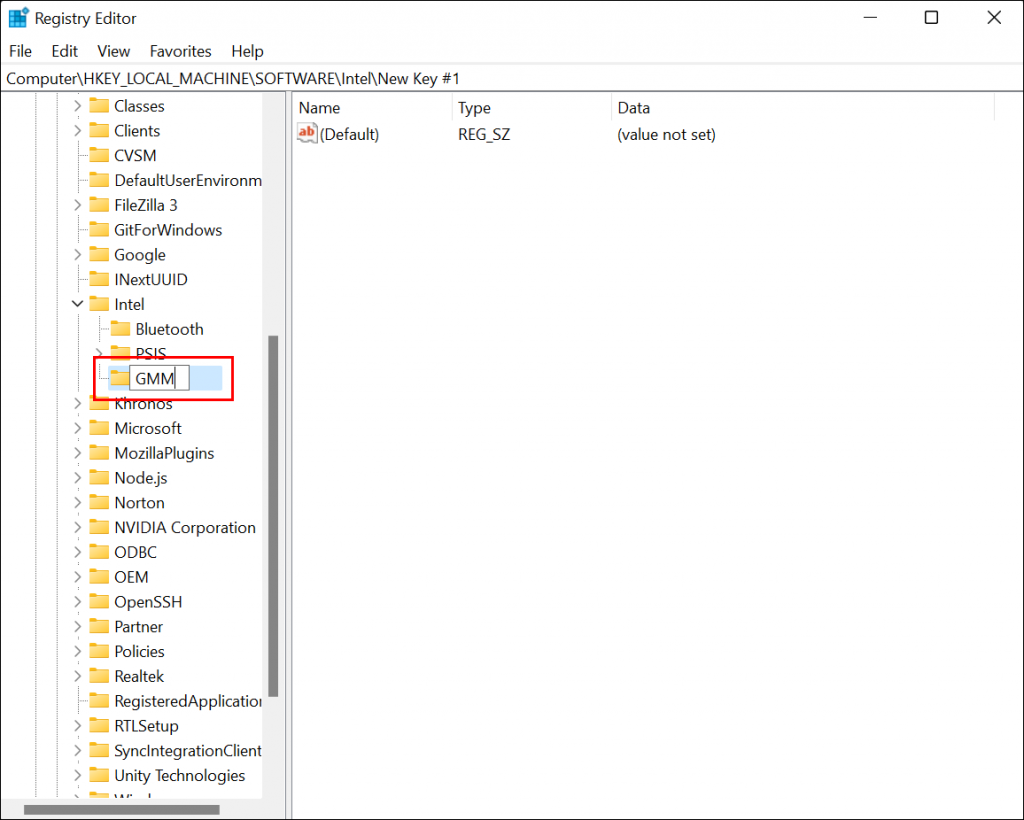The width and height of the screenshot is (1024, 820).
Task: Click the Realtek key folder icon
Action: click(x=101, y=675)
